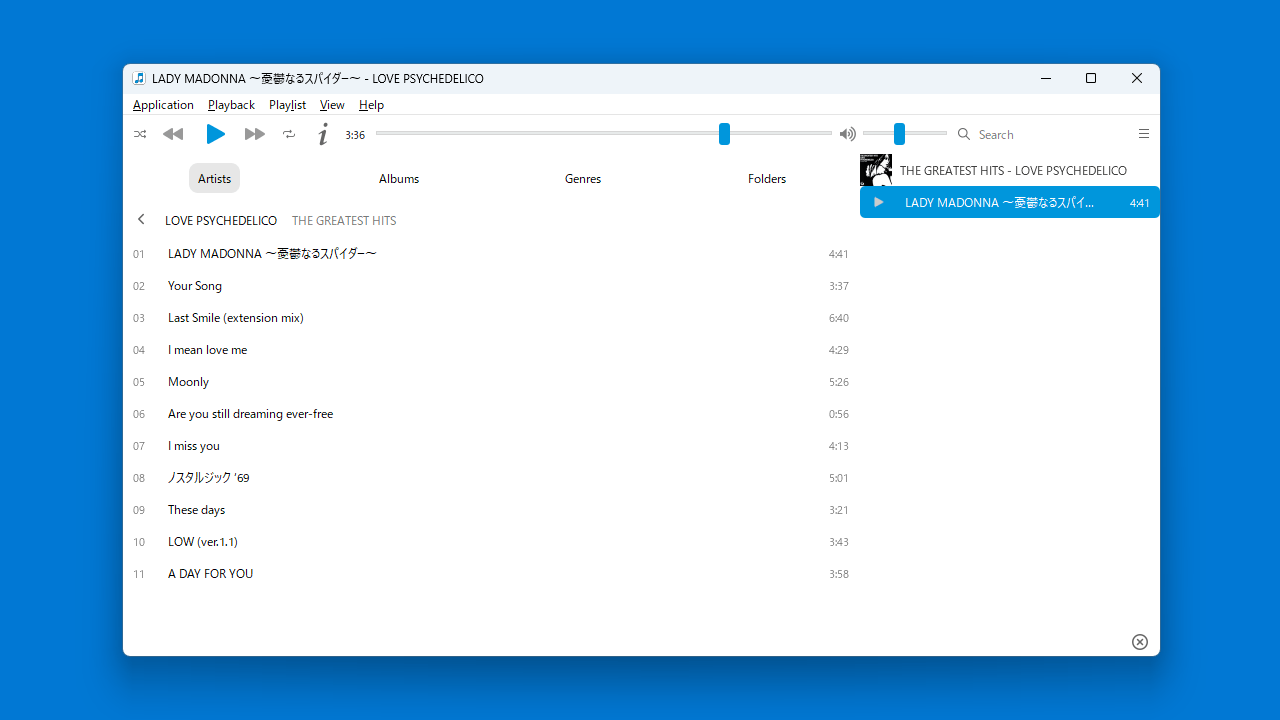Switch to the Folders tab
The width and height of the screenshot is (1280, 720).
click(x=767, y=178)
